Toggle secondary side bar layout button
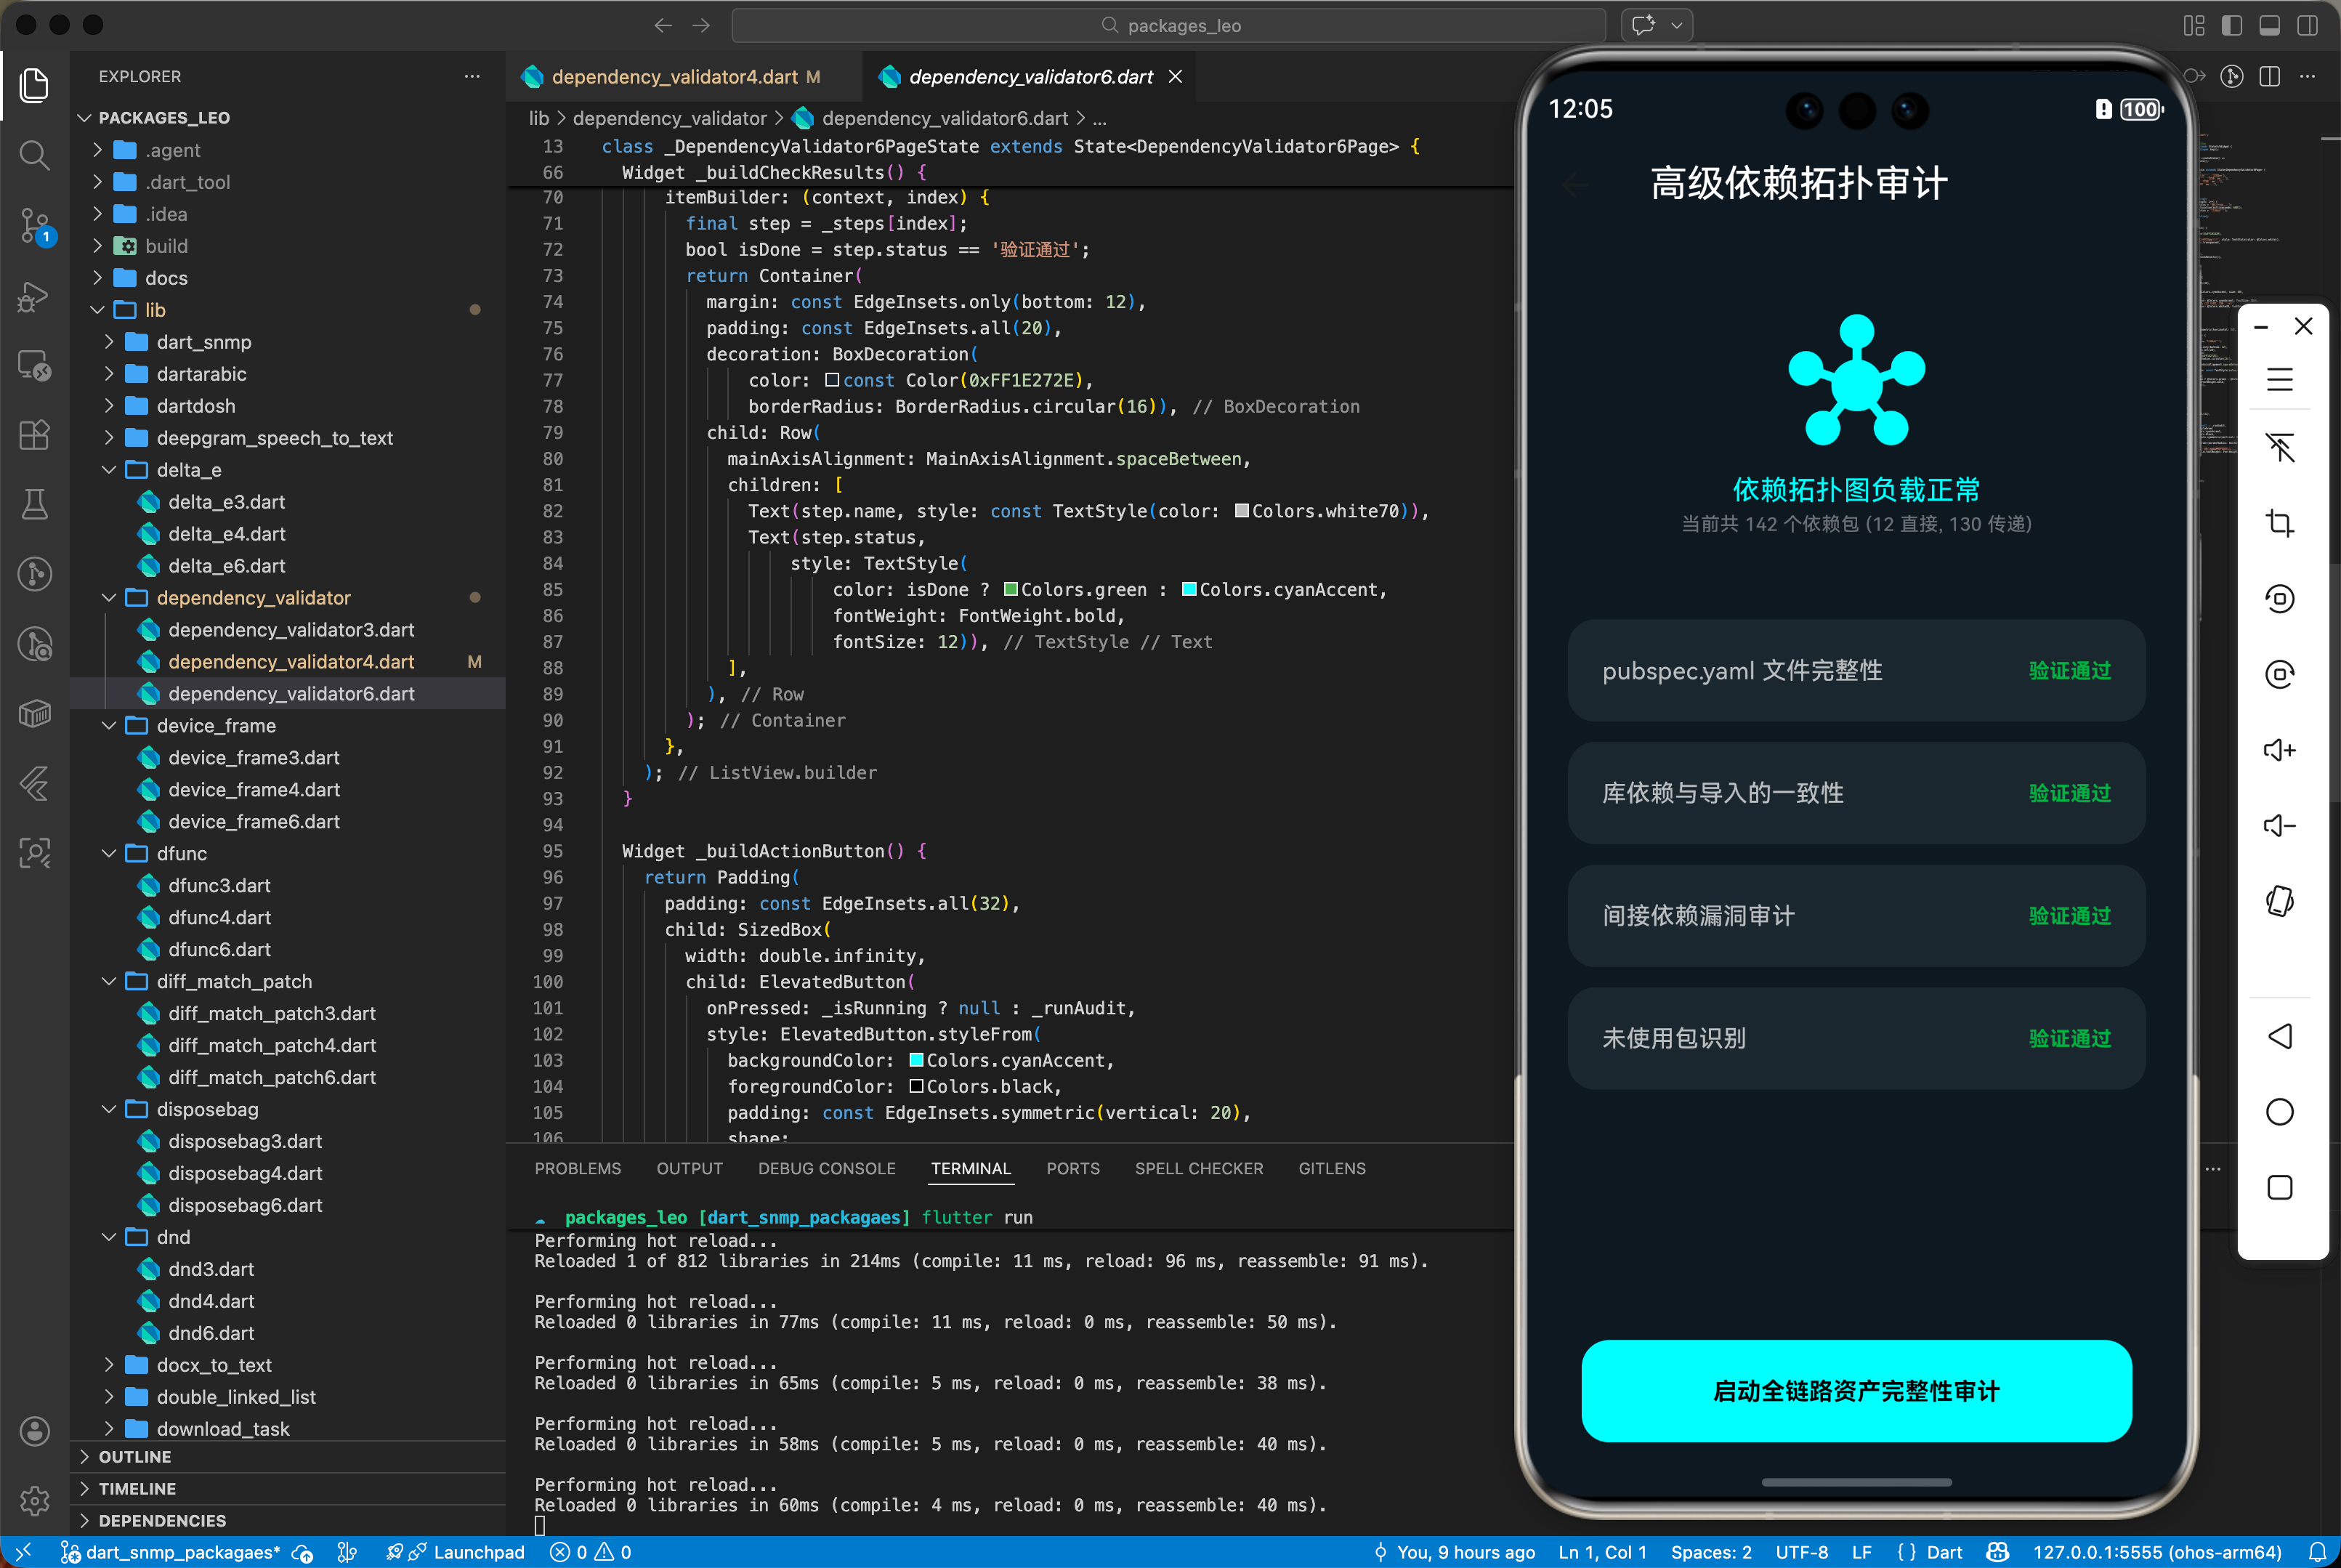 (x=2307, y=25)
